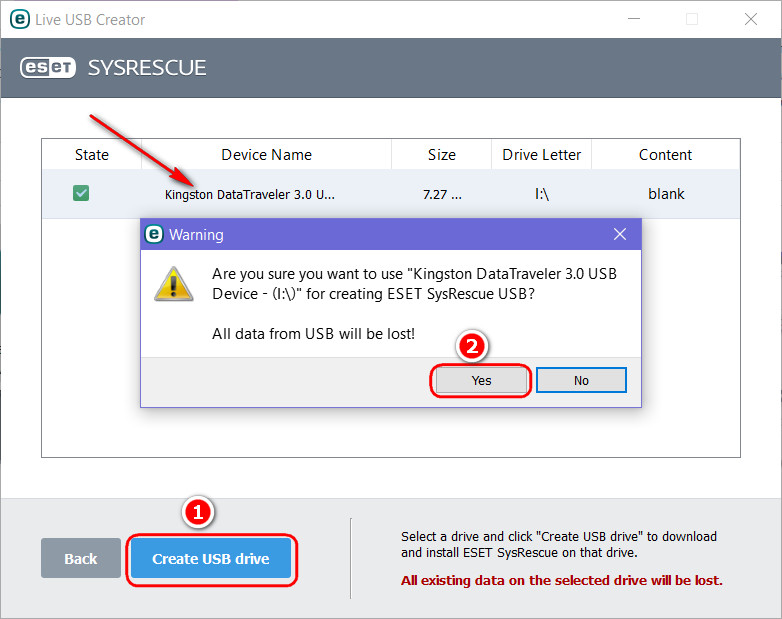The image size is (782, 619).
Task: Close the Live USB Creator window
Action: 751,19
